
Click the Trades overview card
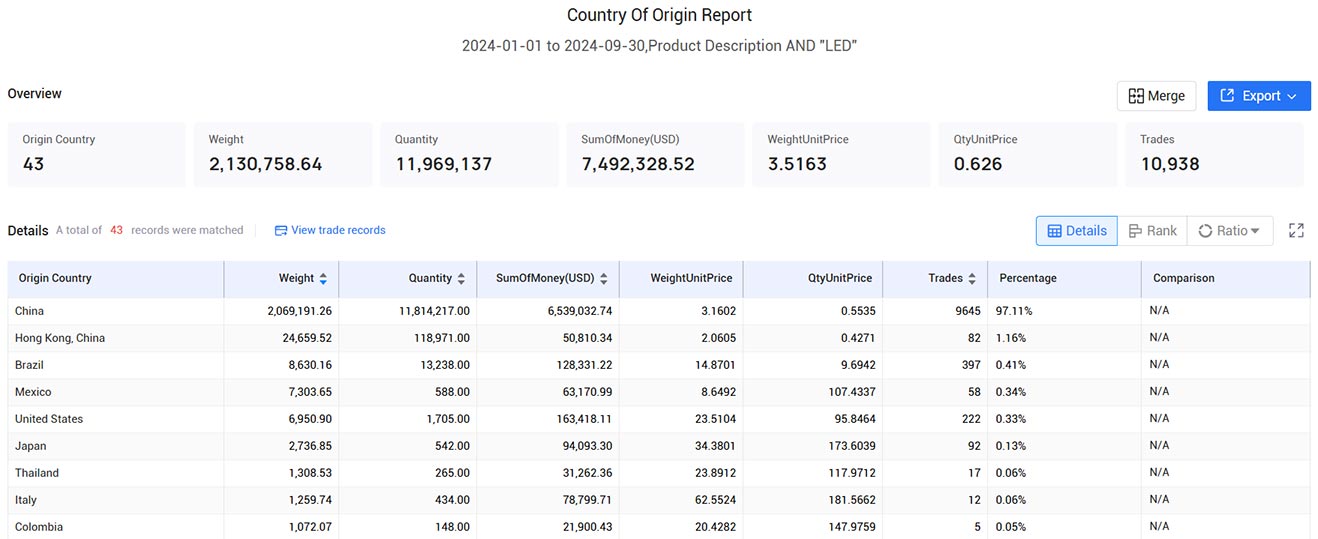click(x=1214, y=154)
